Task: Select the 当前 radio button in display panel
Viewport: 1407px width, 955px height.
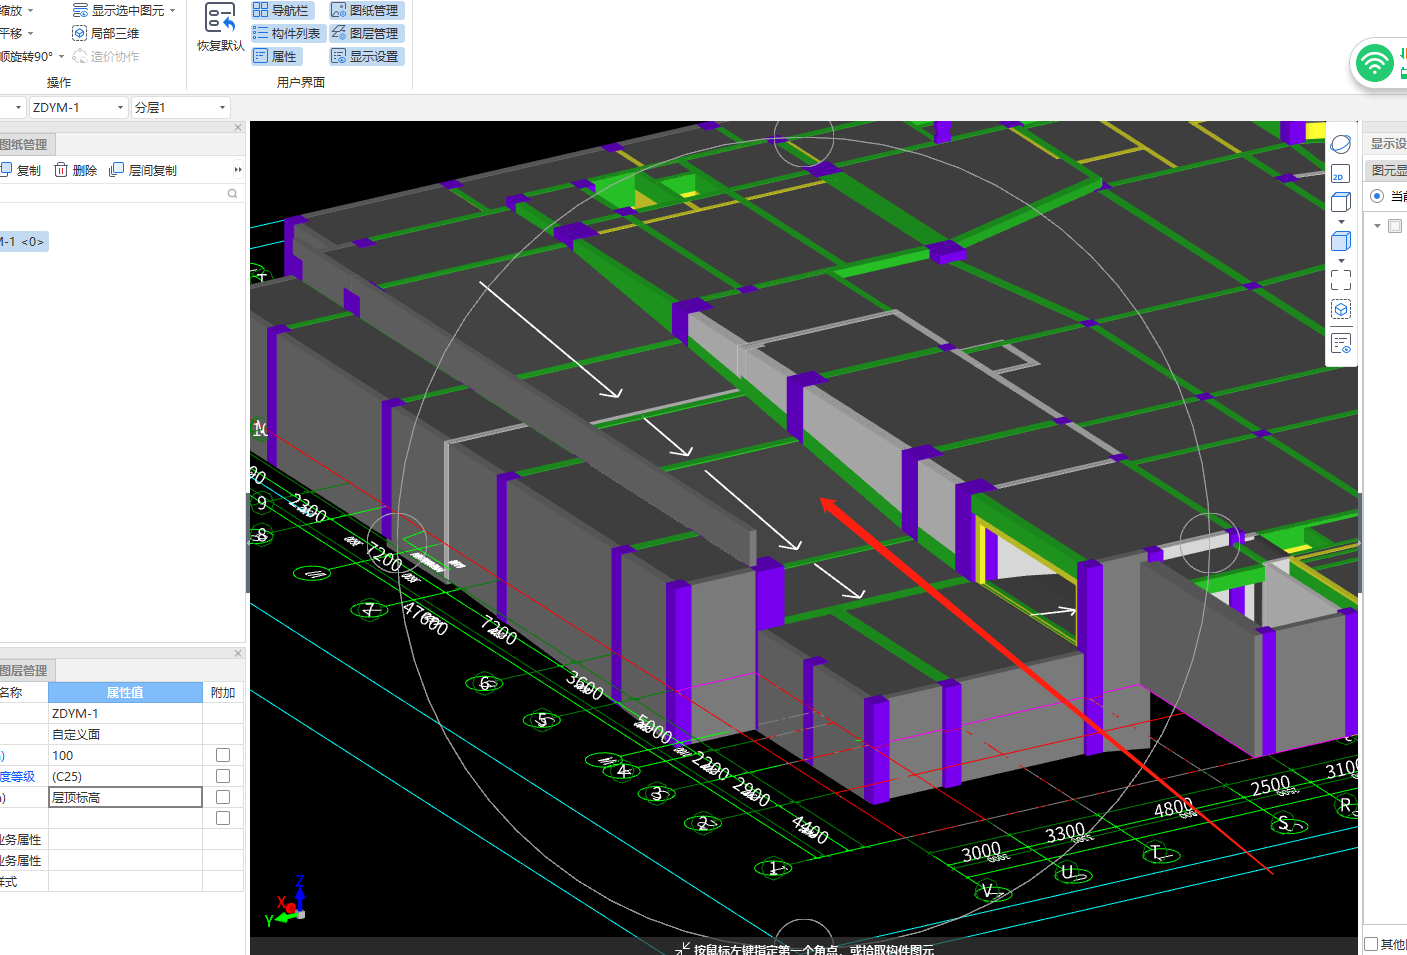Action: tap(1377, 196)
